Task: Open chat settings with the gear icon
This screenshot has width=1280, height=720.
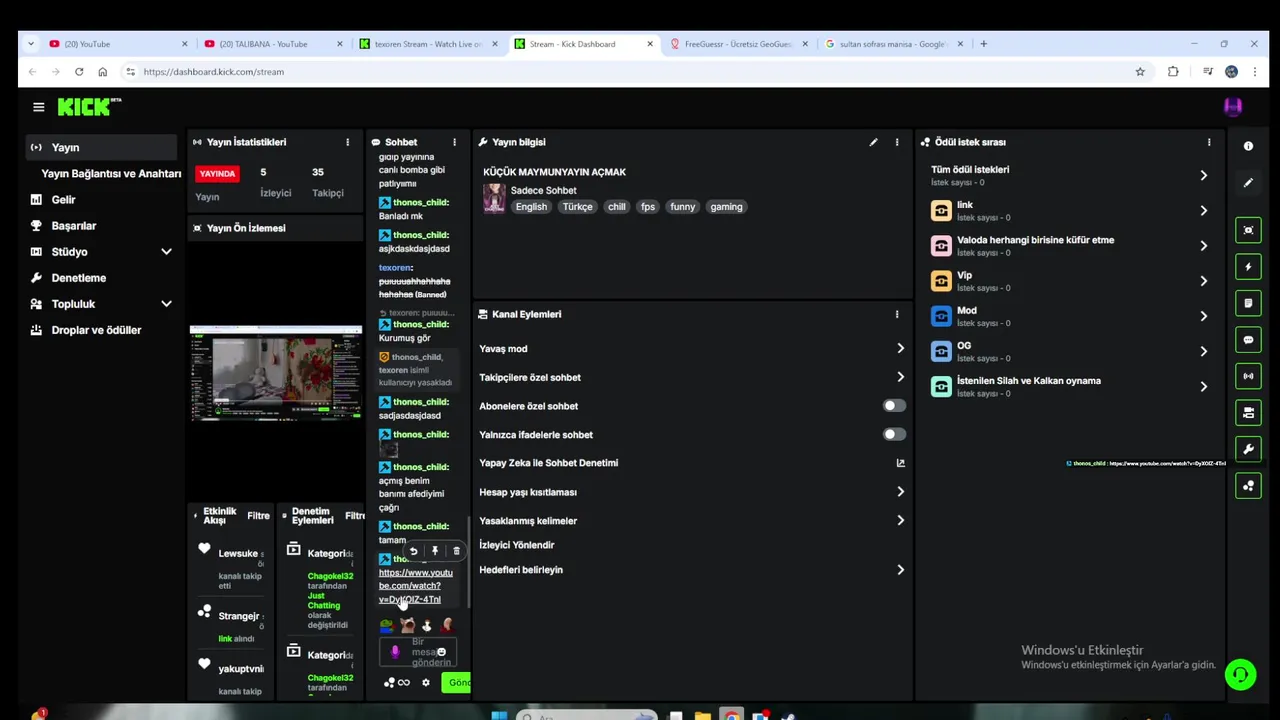Action: (426, 683)
